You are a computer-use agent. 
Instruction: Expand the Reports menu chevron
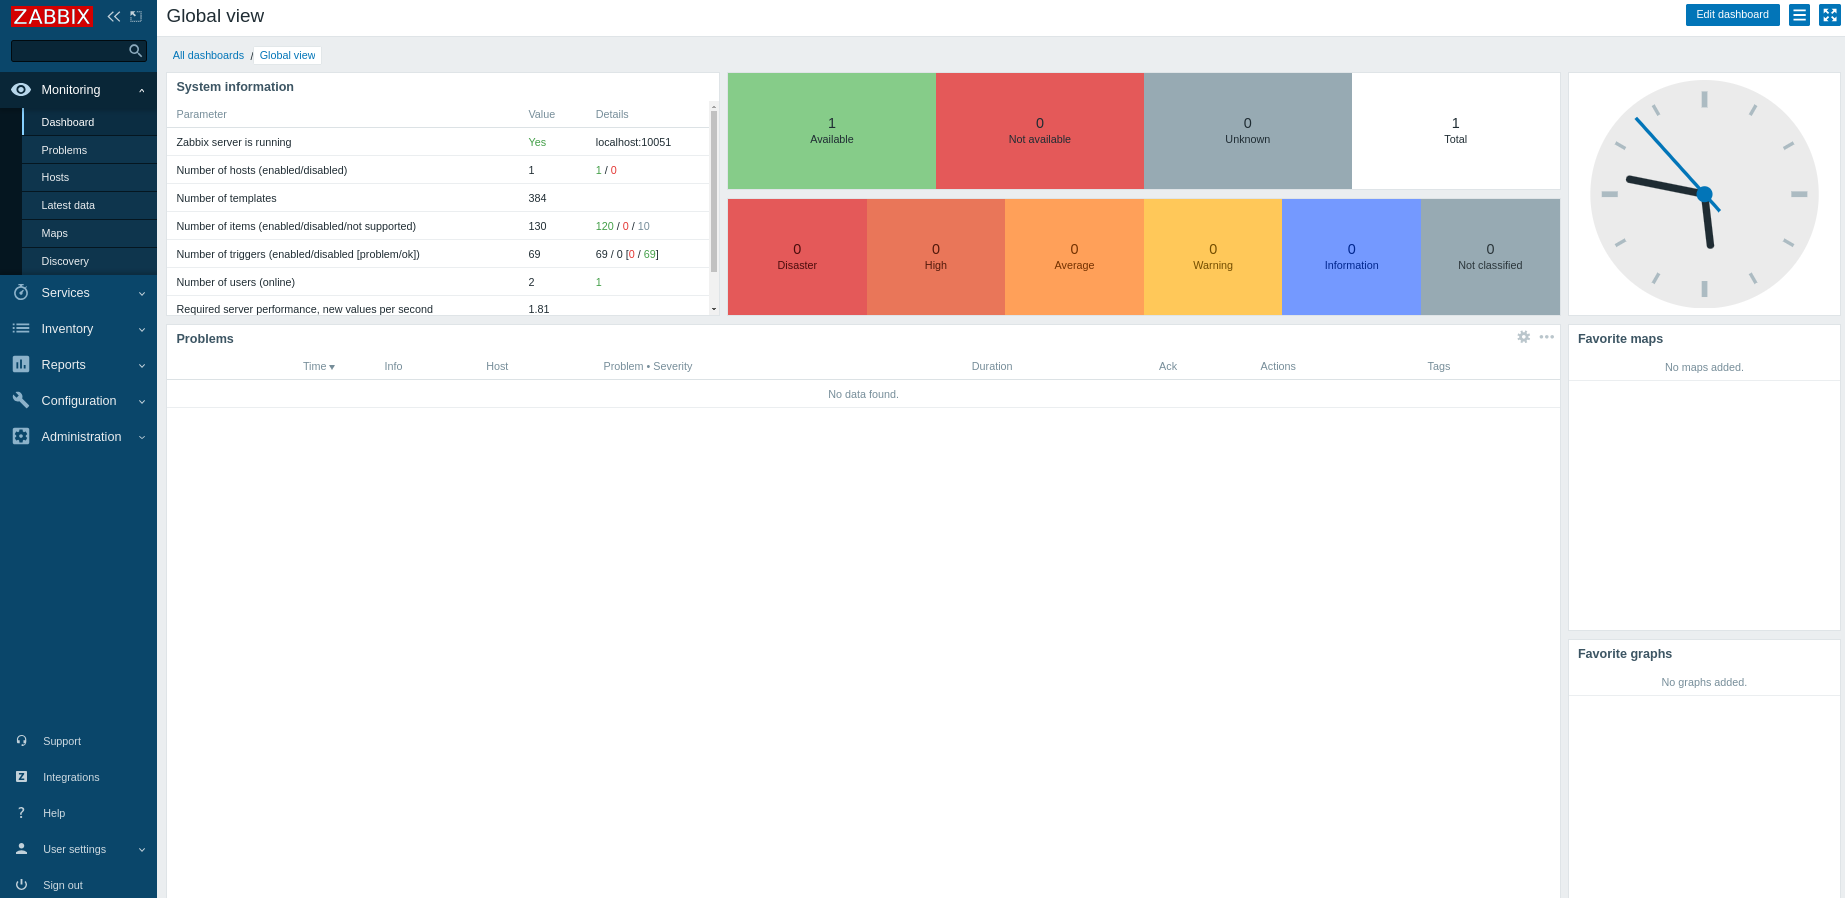pyautogui.click(x=142, y=365)
